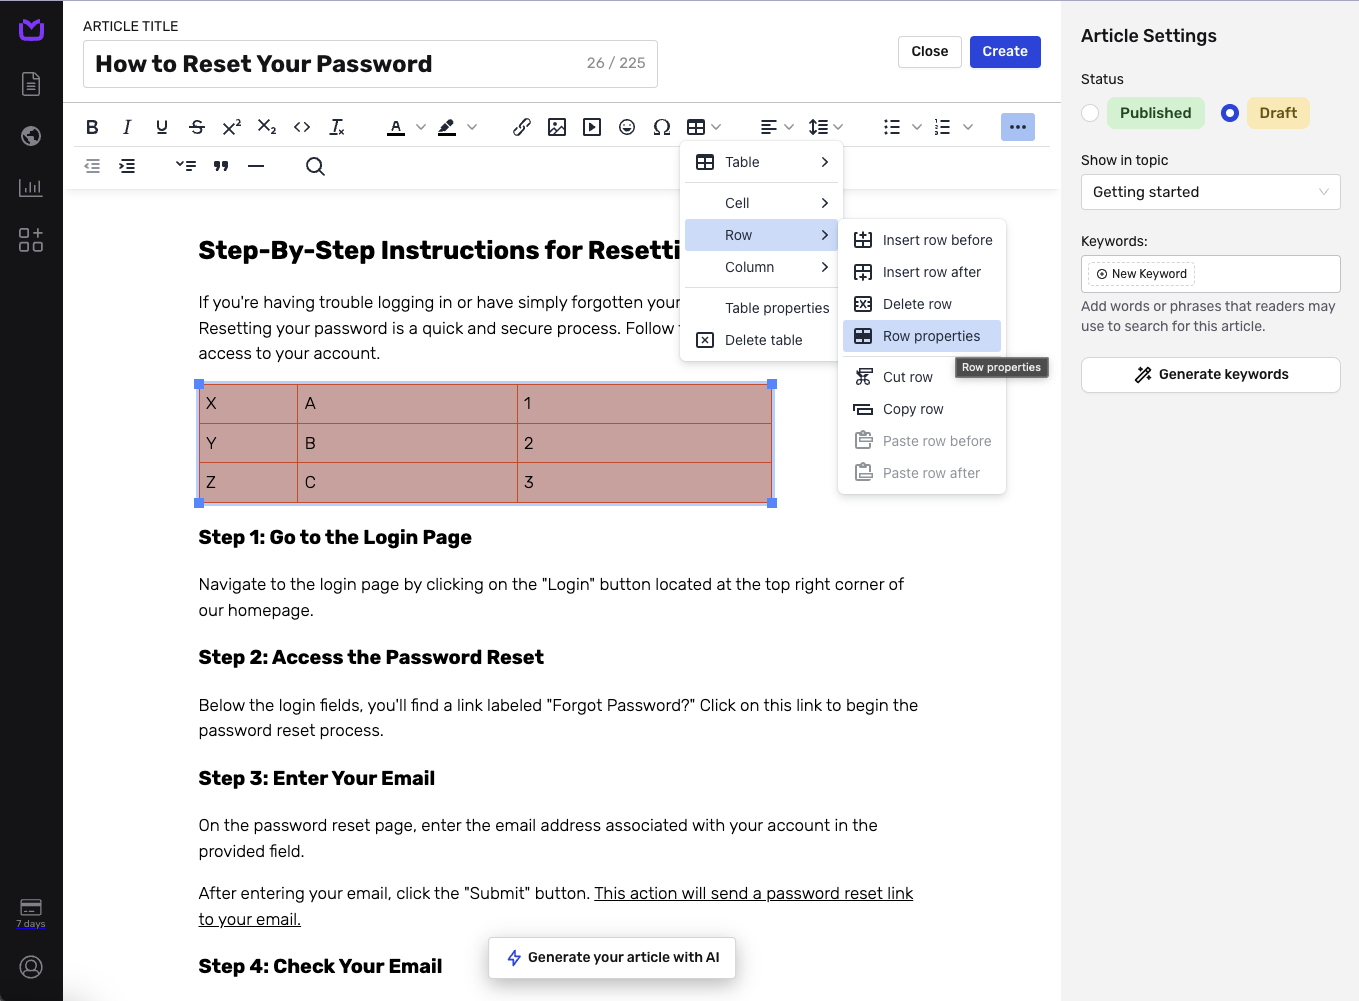
Task: Edit the article title field
Action: click(x=370, y=64)
